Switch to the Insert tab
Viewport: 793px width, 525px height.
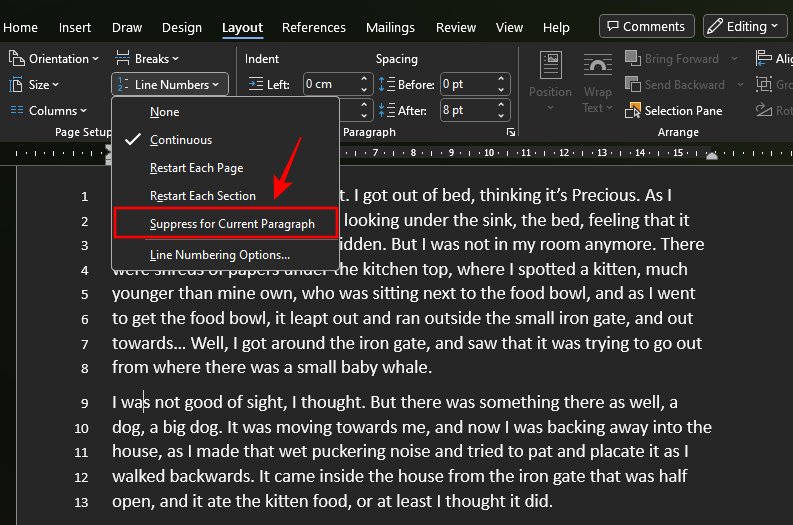coord(75,27)
